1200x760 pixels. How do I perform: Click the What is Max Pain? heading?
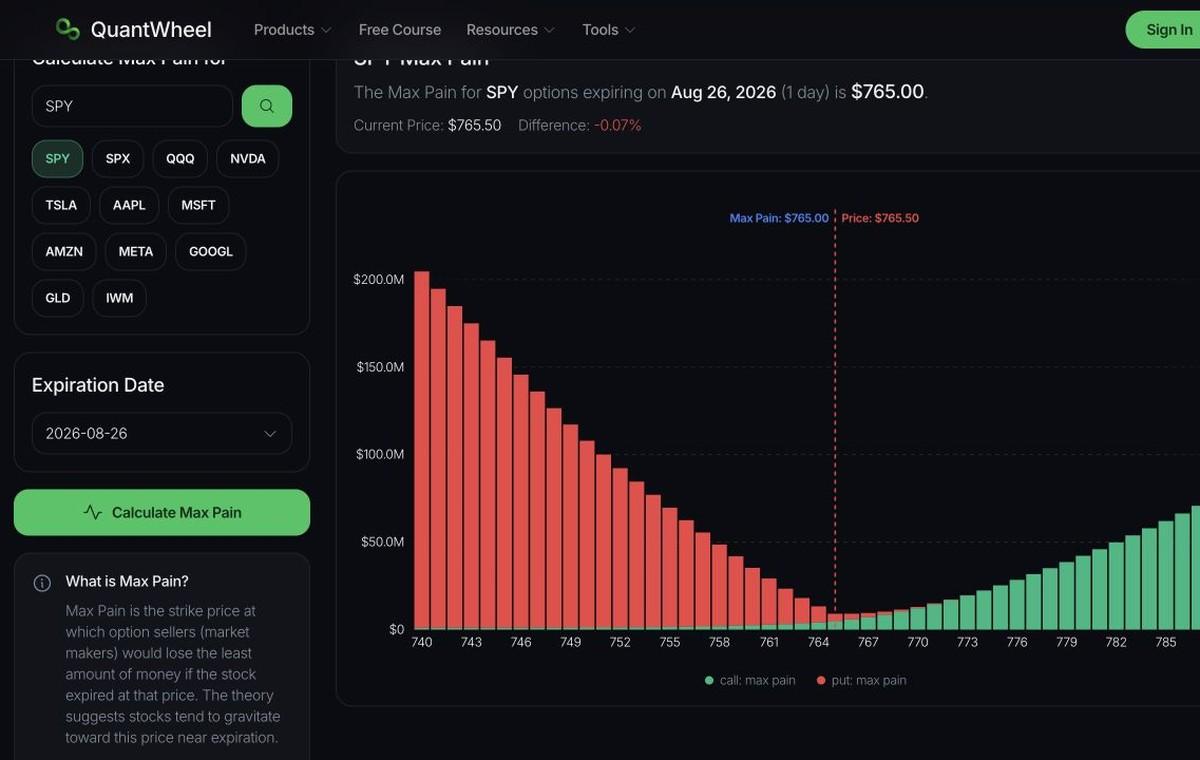coord(127,581)
